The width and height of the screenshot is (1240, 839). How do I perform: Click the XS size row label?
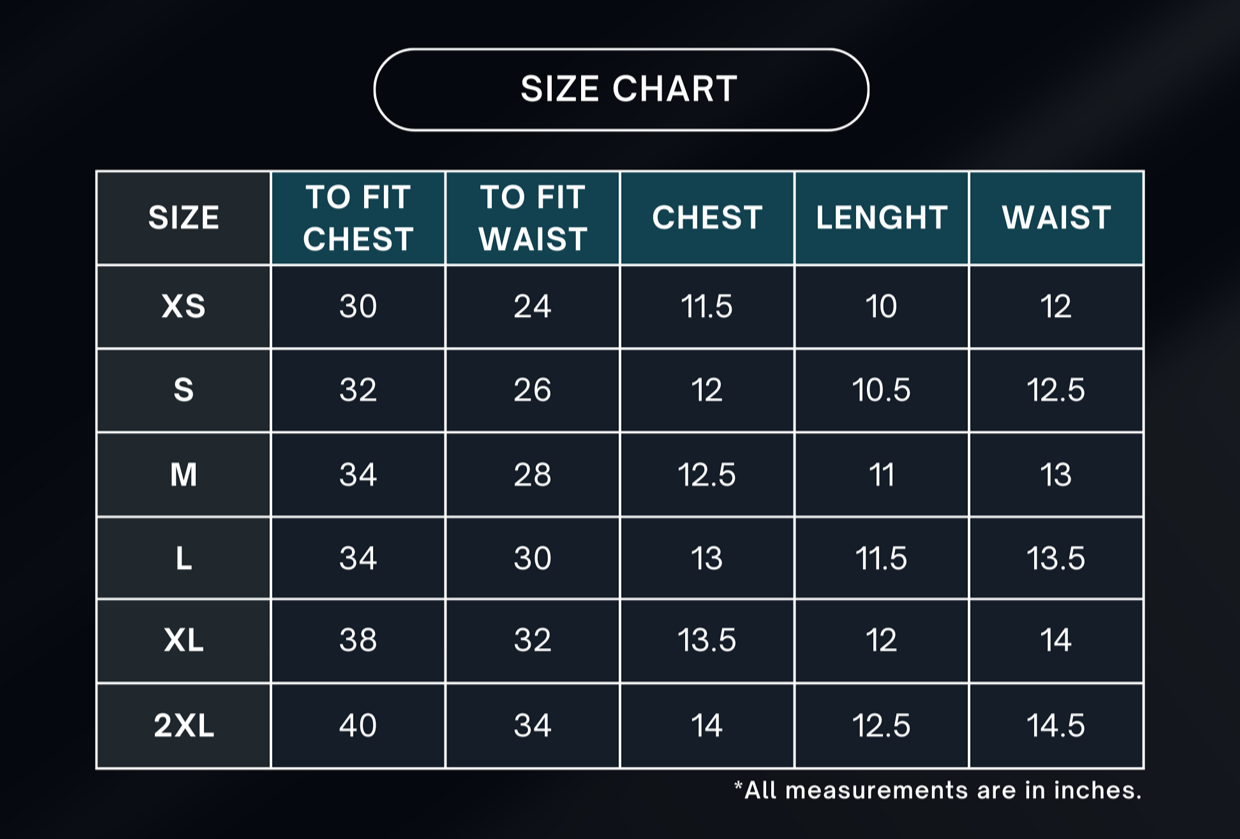[x=184, y=306]
